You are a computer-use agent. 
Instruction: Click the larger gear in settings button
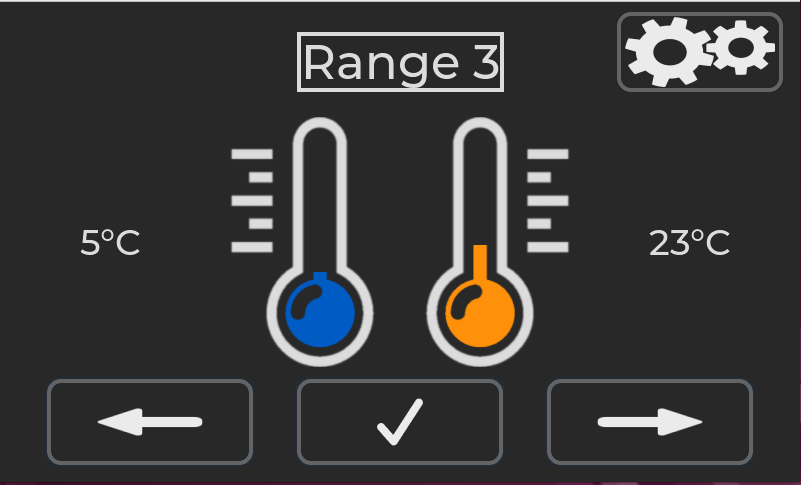pyautogui.click(x=668, y=52)
